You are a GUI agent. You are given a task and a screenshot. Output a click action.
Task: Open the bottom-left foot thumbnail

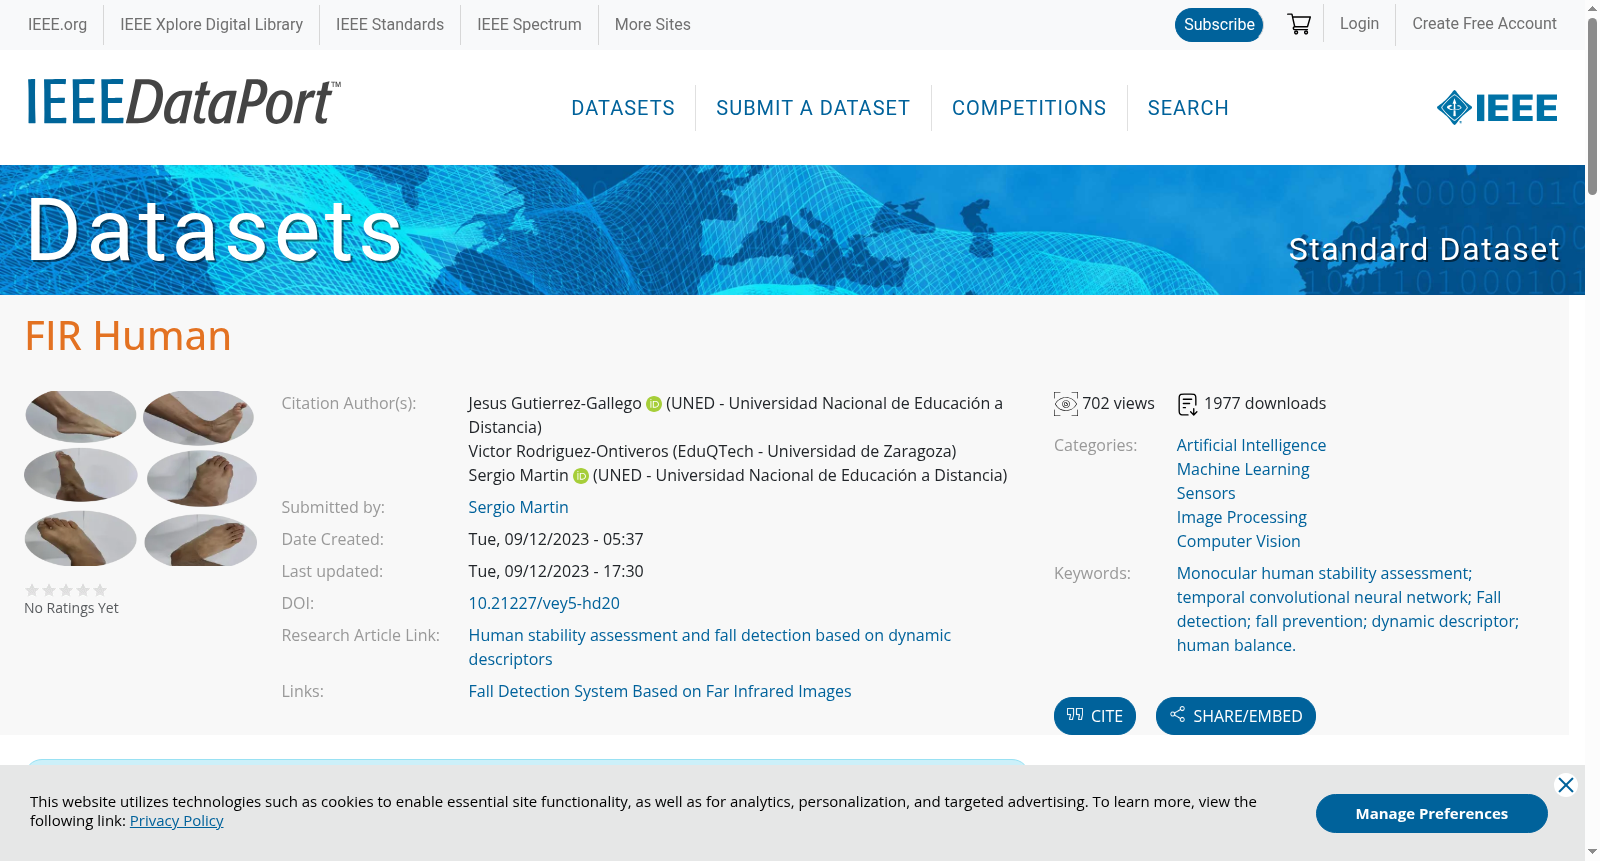[x=81, y=539]
